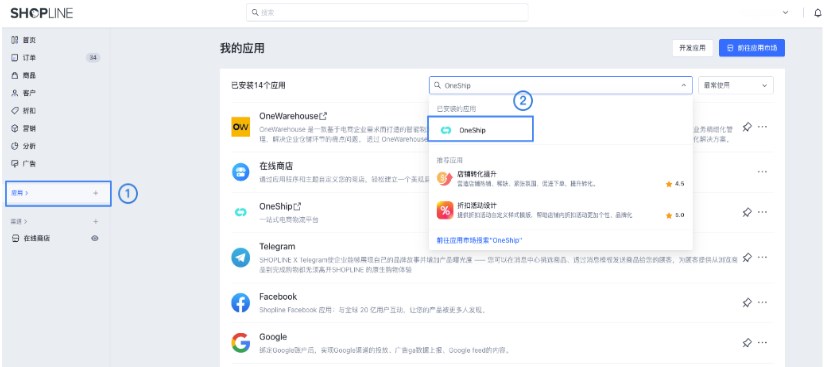
Task: Click the 前往应用市场搜索 "OneShip" link
Action: (479, 240)
